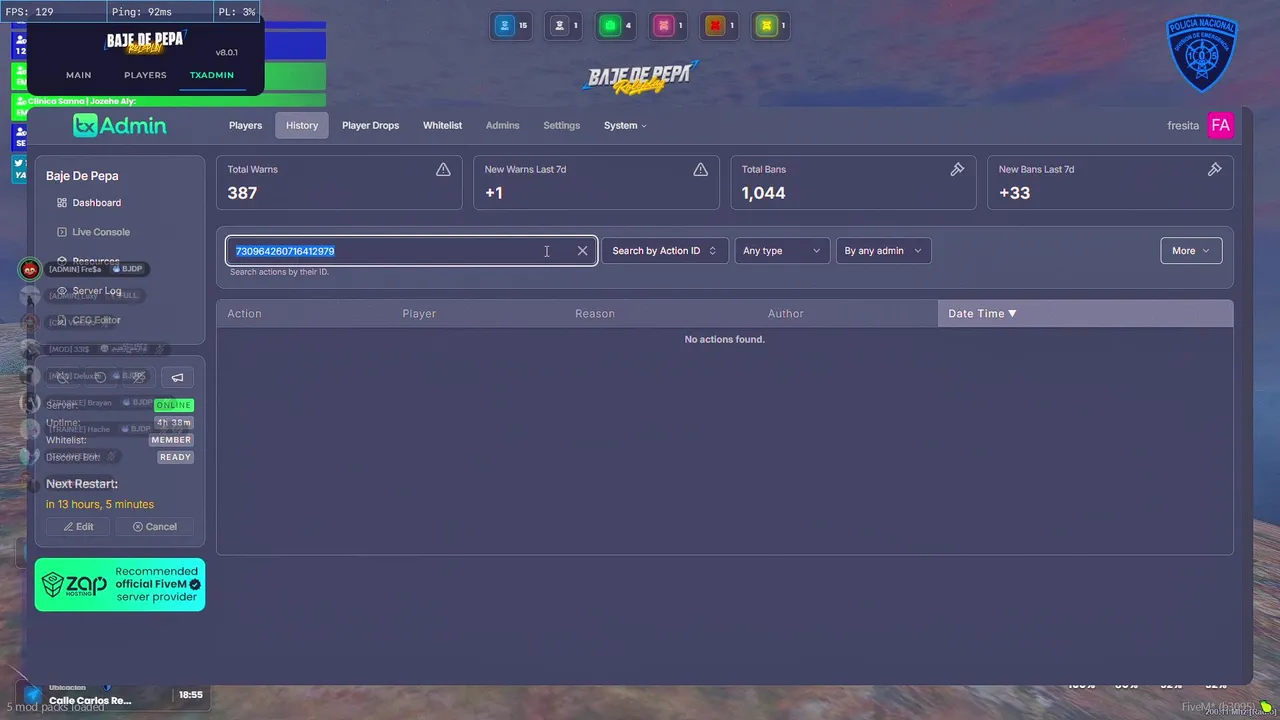Switch to MAIN in the overlay menu
Screen dimensions: 1280x720
pos(78,75)
